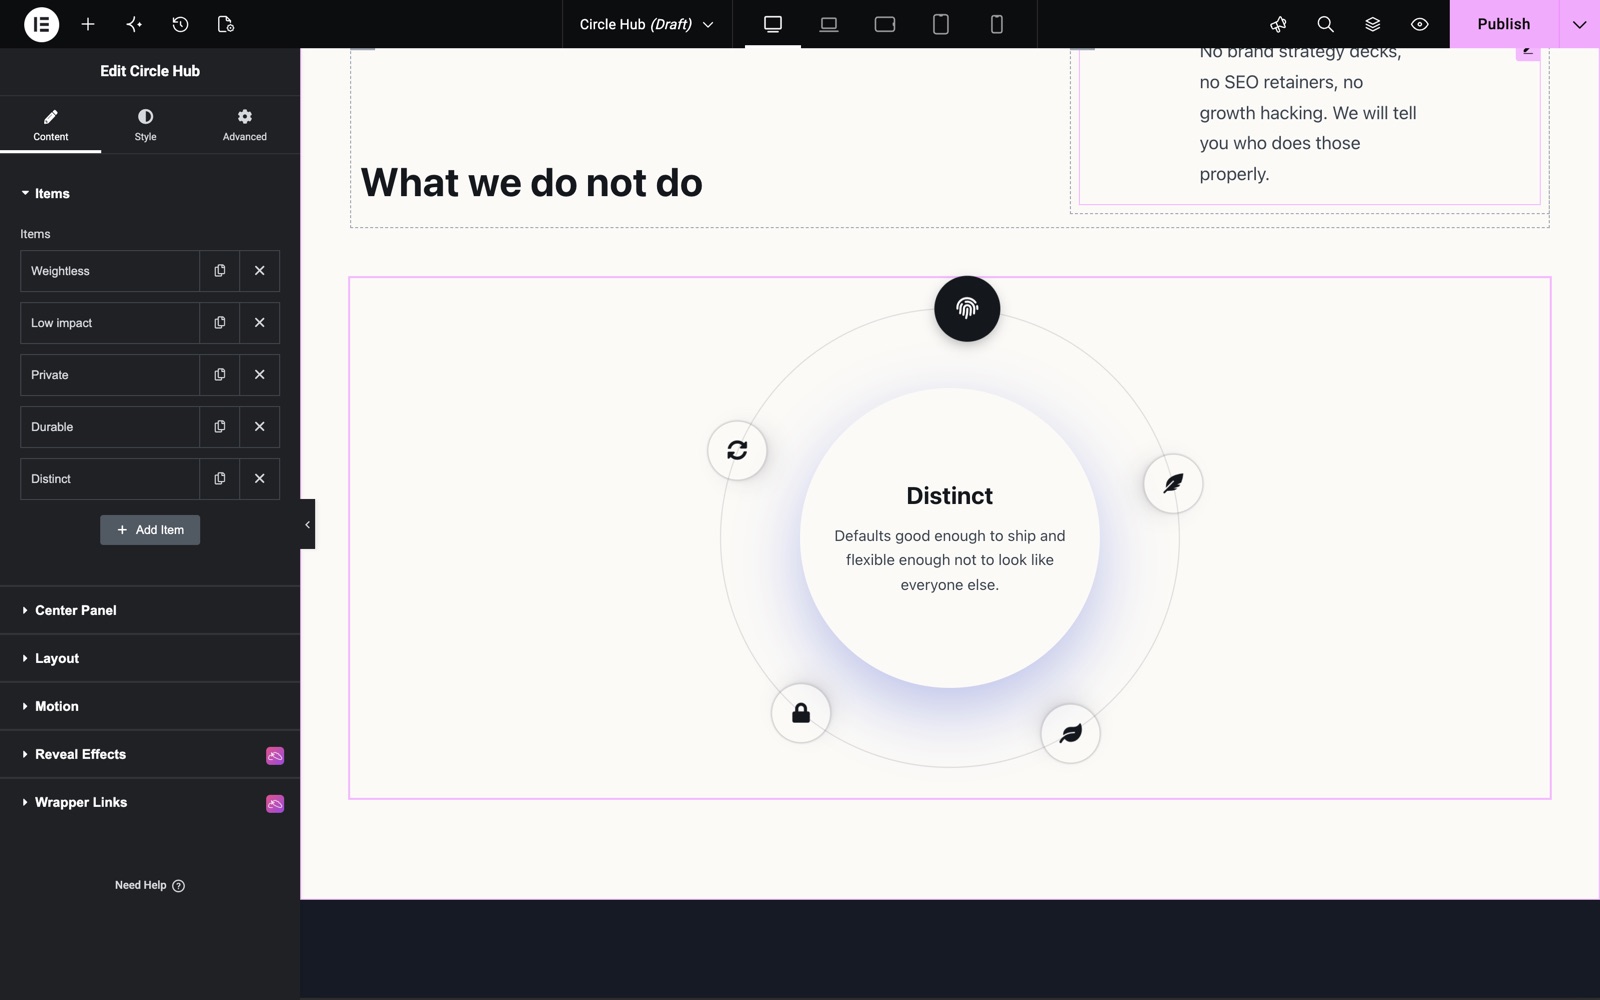
Task: Open the revision history icon
Action: click(x=180, y=24)
